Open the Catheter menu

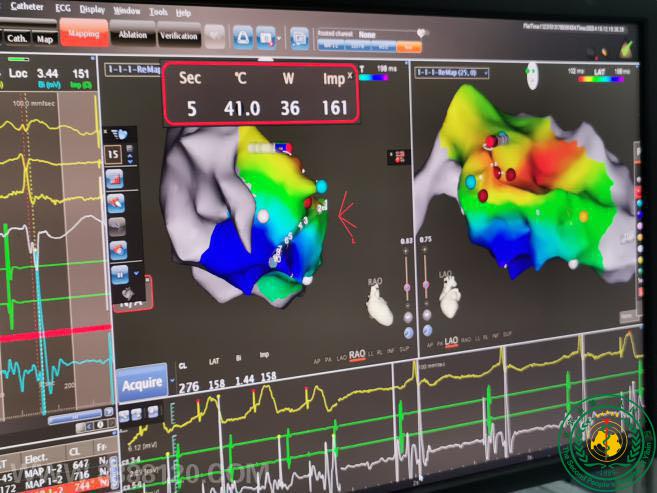pos(26,7)
